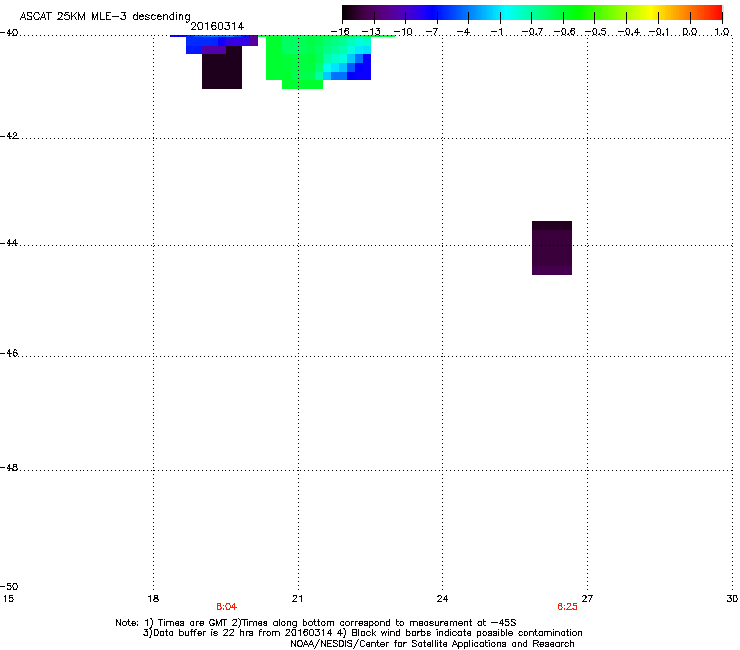Click the color bar label -7
Viewport: 740px width, 650px height.
[434, 32]
